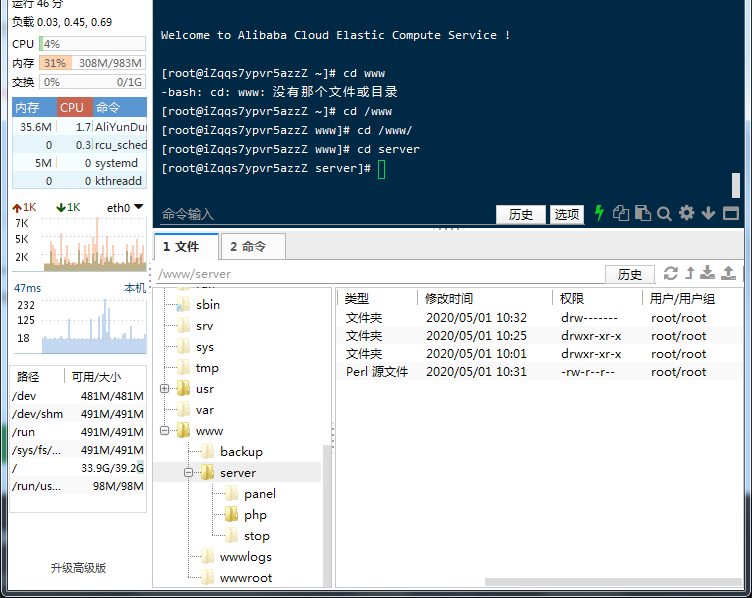Click the down-arrow terminal toolbar icon
752x598 pixels.
(x=708, y=213)
